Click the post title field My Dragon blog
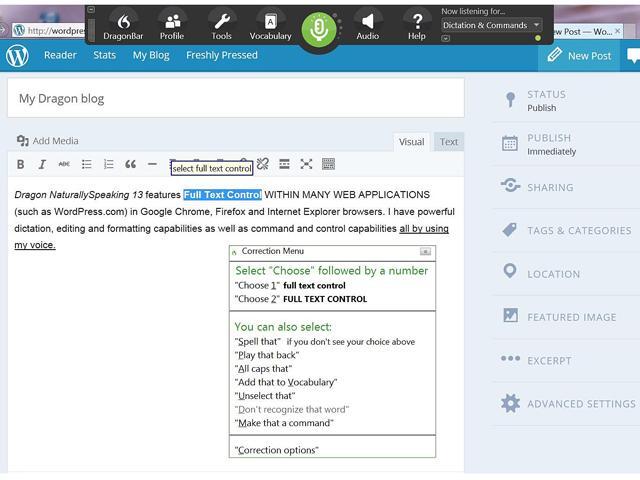The image size is (640, 480). pyautogui.click(x=236, y=98)
